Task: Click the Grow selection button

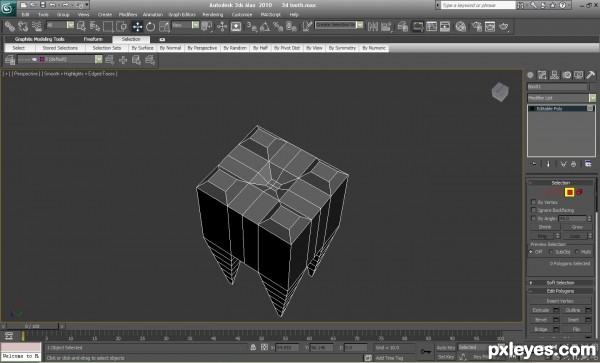Action: pyautogui.click(x=577, y=227)
